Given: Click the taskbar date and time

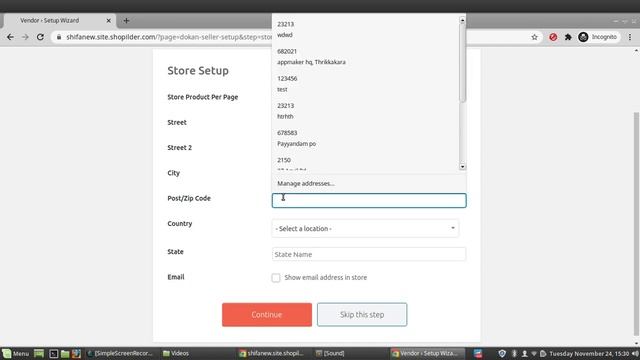Looking at the screenshot, I should 589,353.
